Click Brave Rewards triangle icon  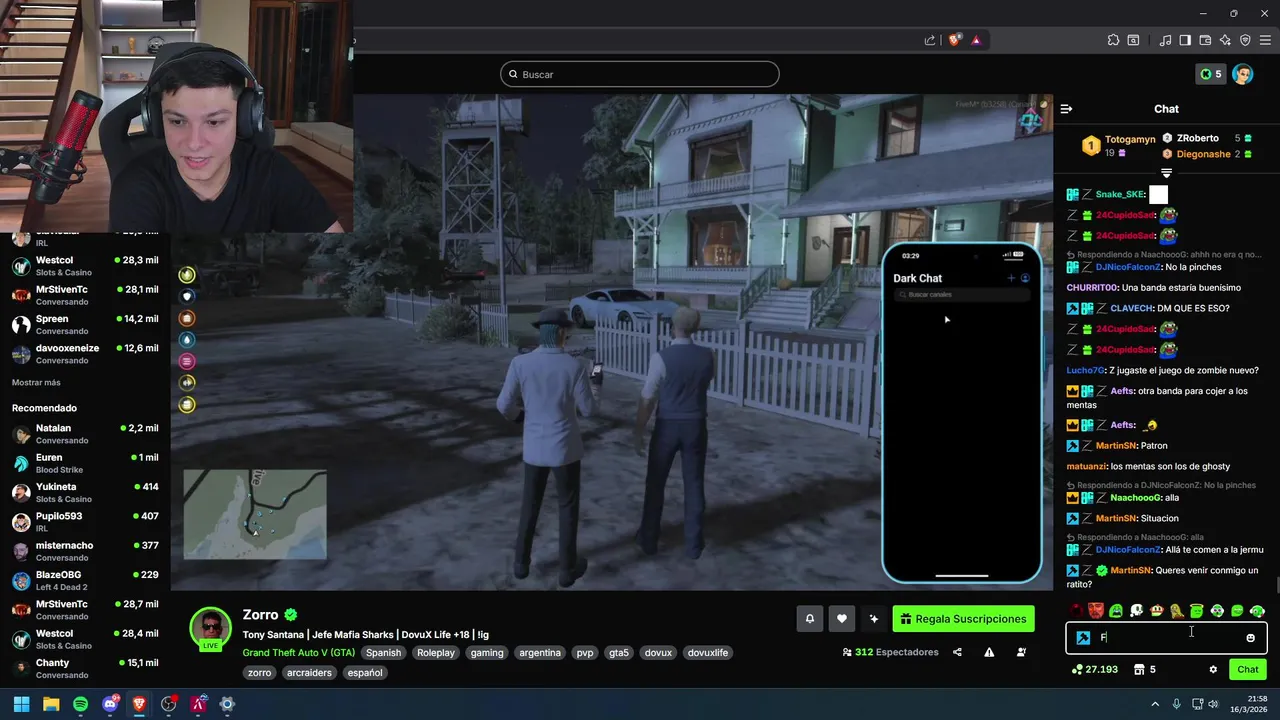[976, 40]
